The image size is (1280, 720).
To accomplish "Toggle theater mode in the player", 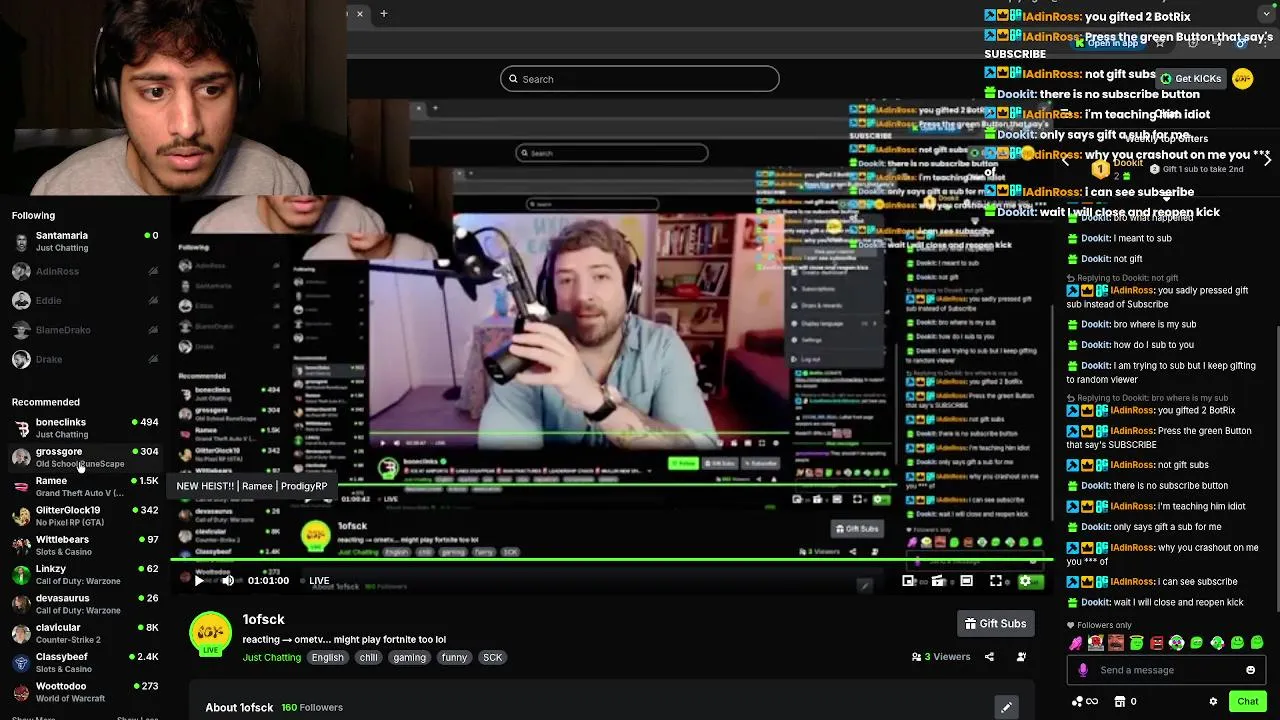I will [966, 580].
